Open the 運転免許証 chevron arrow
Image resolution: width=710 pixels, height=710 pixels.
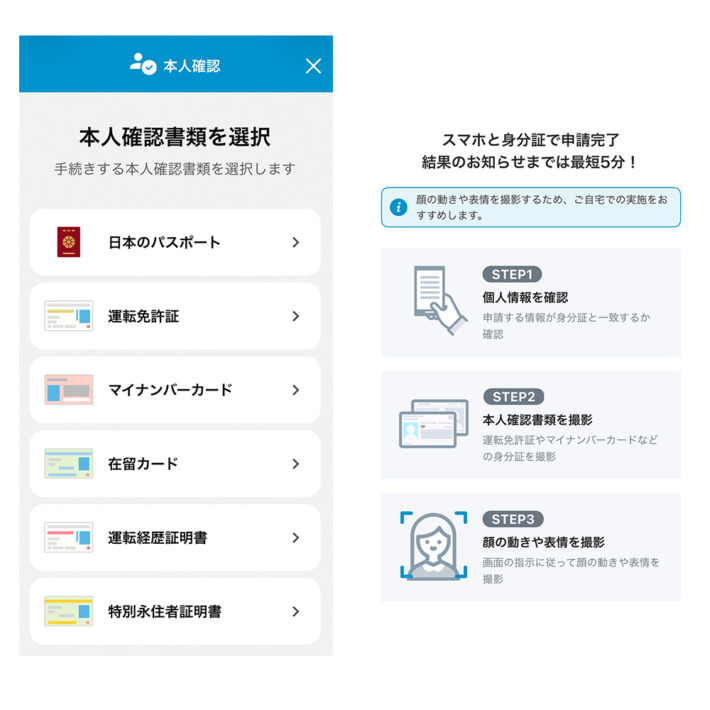296,317
